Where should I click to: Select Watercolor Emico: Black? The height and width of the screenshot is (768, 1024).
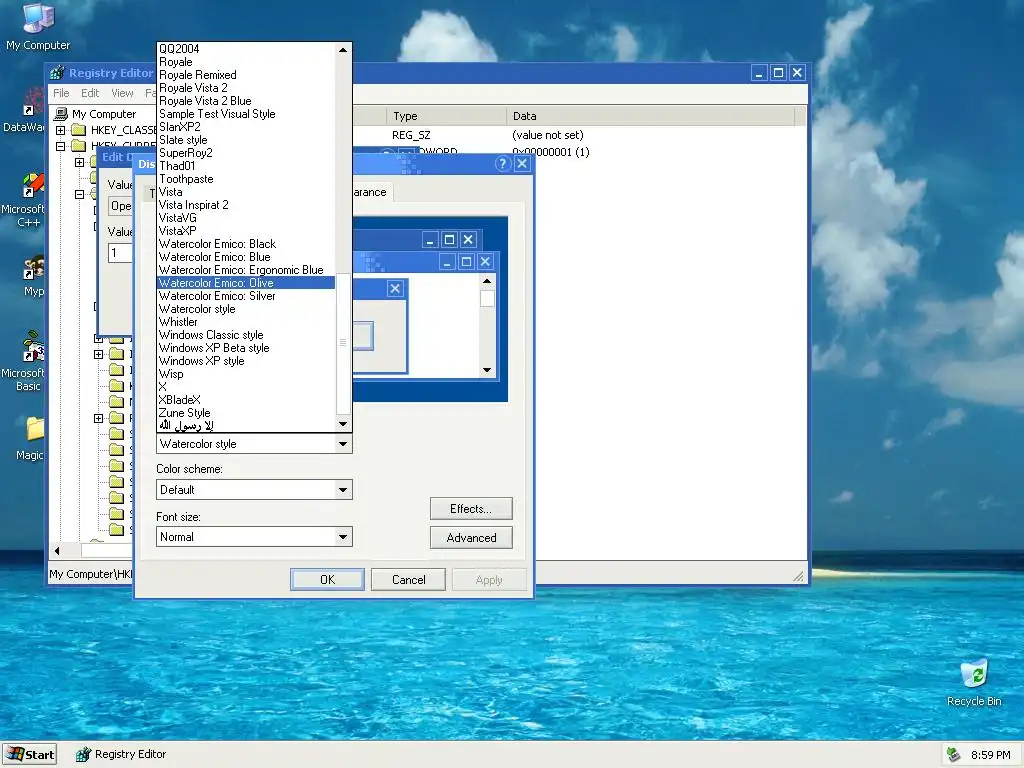[246, 244]
